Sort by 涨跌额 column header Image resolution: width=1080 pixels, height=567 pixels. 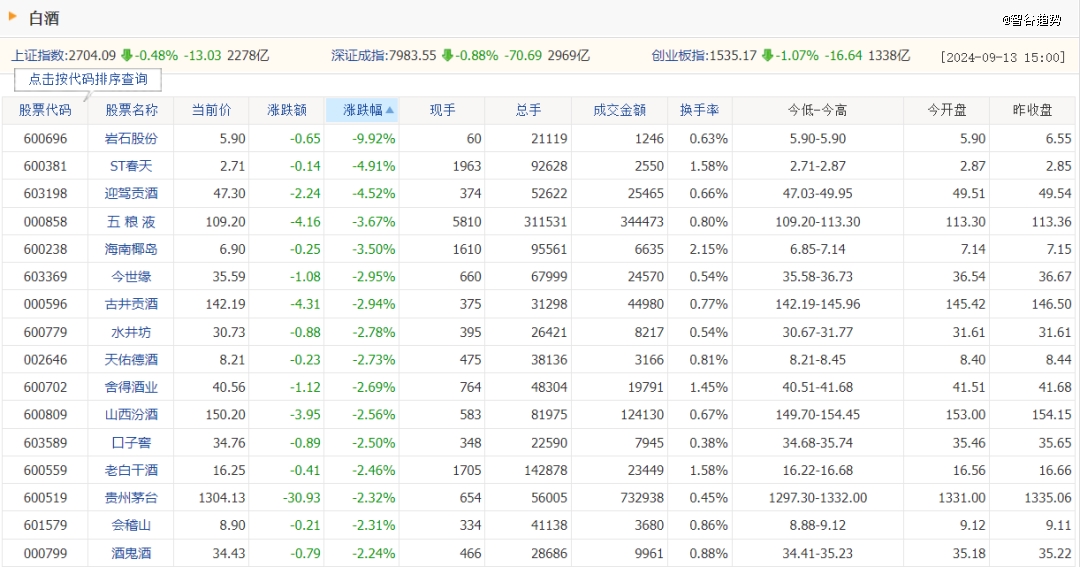coord(287,110)
